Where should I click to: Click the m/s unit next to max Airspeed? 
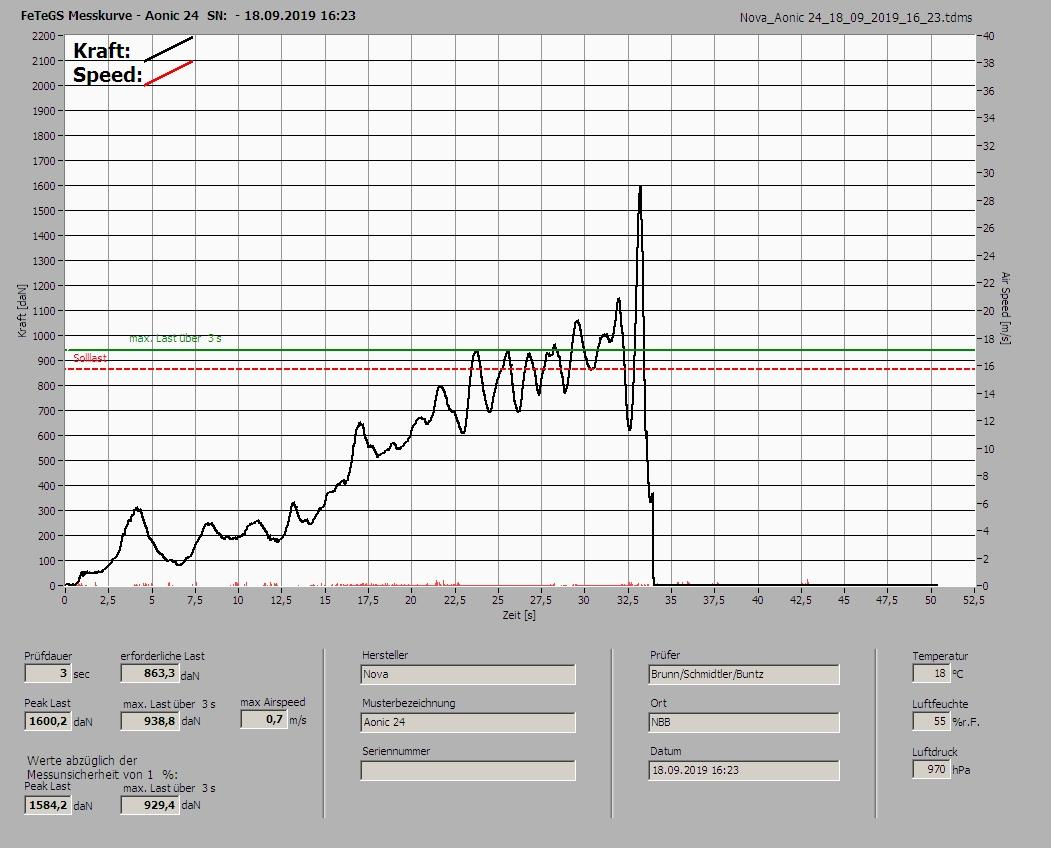pos(298,720)
